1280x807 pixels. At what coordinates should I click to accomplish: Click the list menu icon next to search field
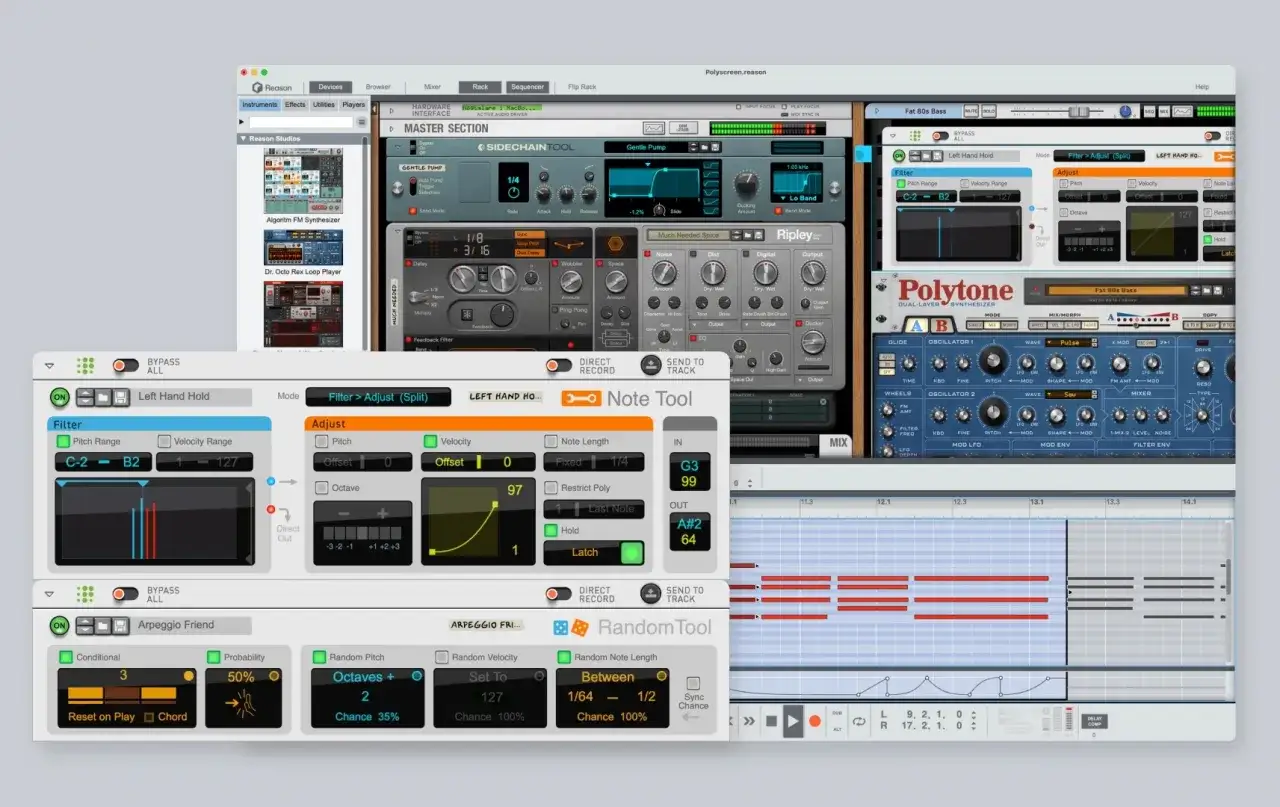pyautogui.click(x=362, y=122)
